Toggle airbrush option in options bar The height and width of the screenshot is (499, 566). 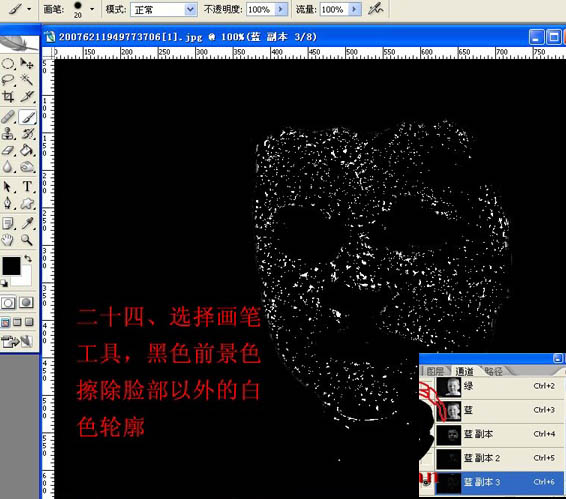pos(375,9)
